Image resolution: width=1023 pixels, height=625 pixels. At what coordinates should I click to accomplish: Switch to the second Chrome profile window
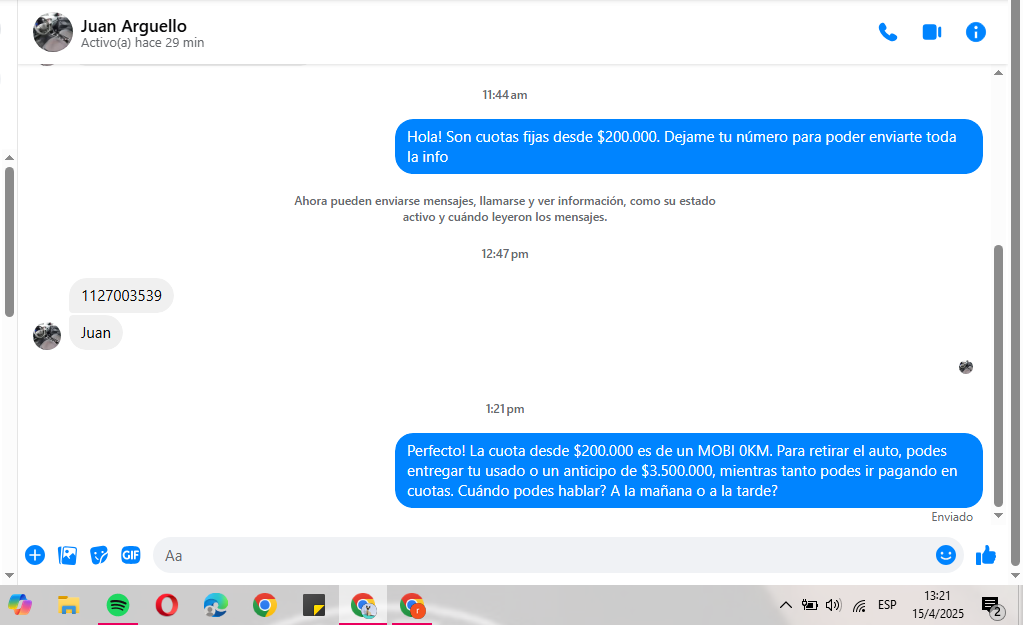[x=412, y=605]
